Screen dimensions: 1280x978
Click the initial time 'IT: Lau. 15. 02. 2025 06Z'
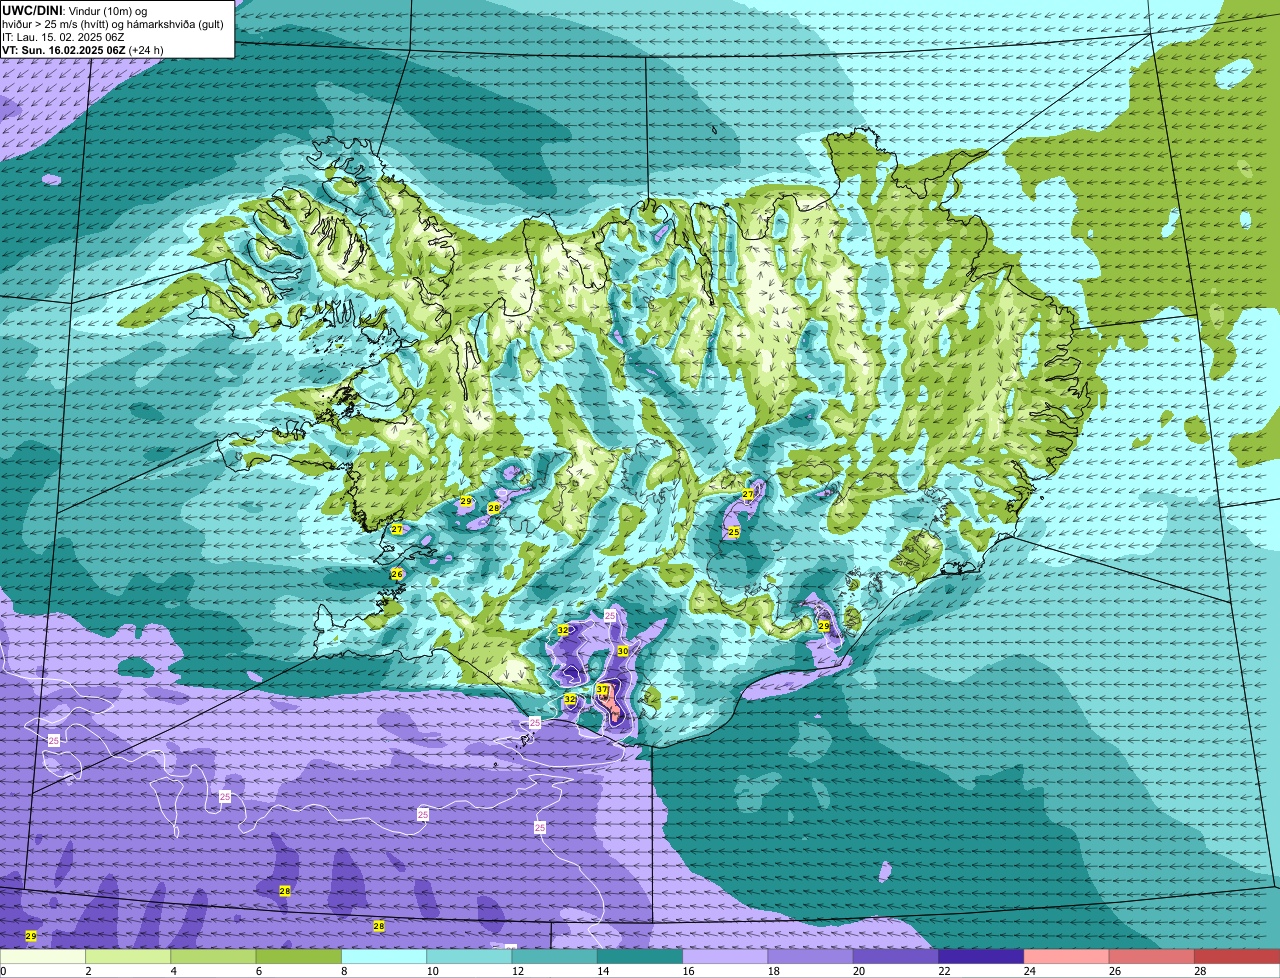[63, 36]
